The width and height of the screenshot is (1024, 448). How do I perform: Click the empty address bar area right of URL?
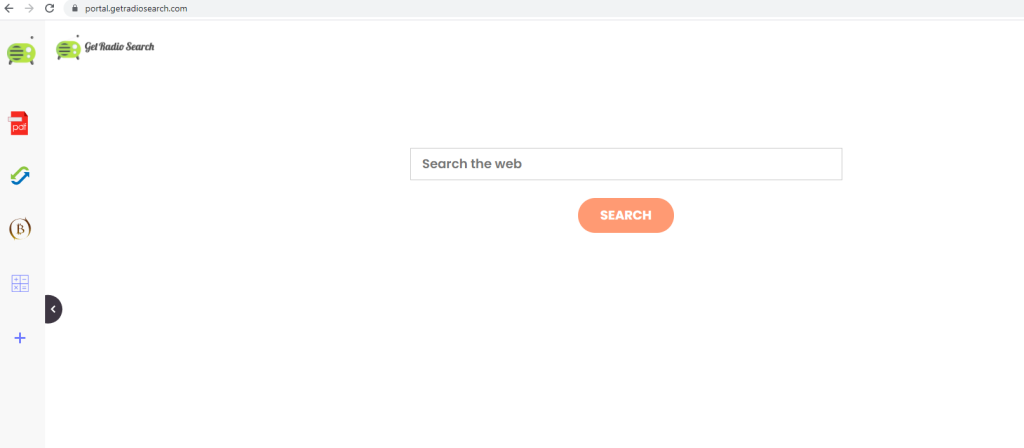tap(588, 8)
